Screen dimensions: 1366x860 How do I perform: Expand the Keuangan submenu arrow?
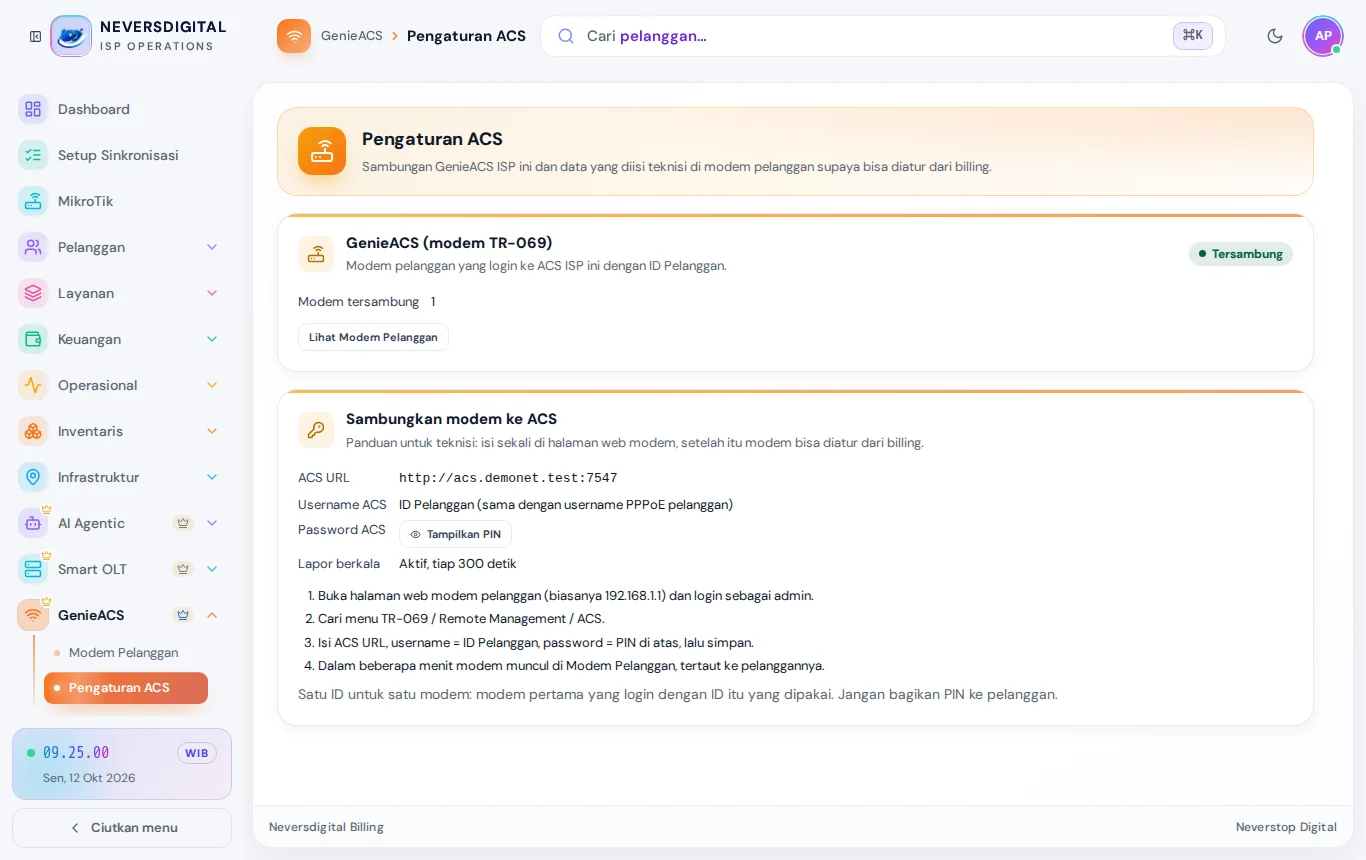pos(212,339)
